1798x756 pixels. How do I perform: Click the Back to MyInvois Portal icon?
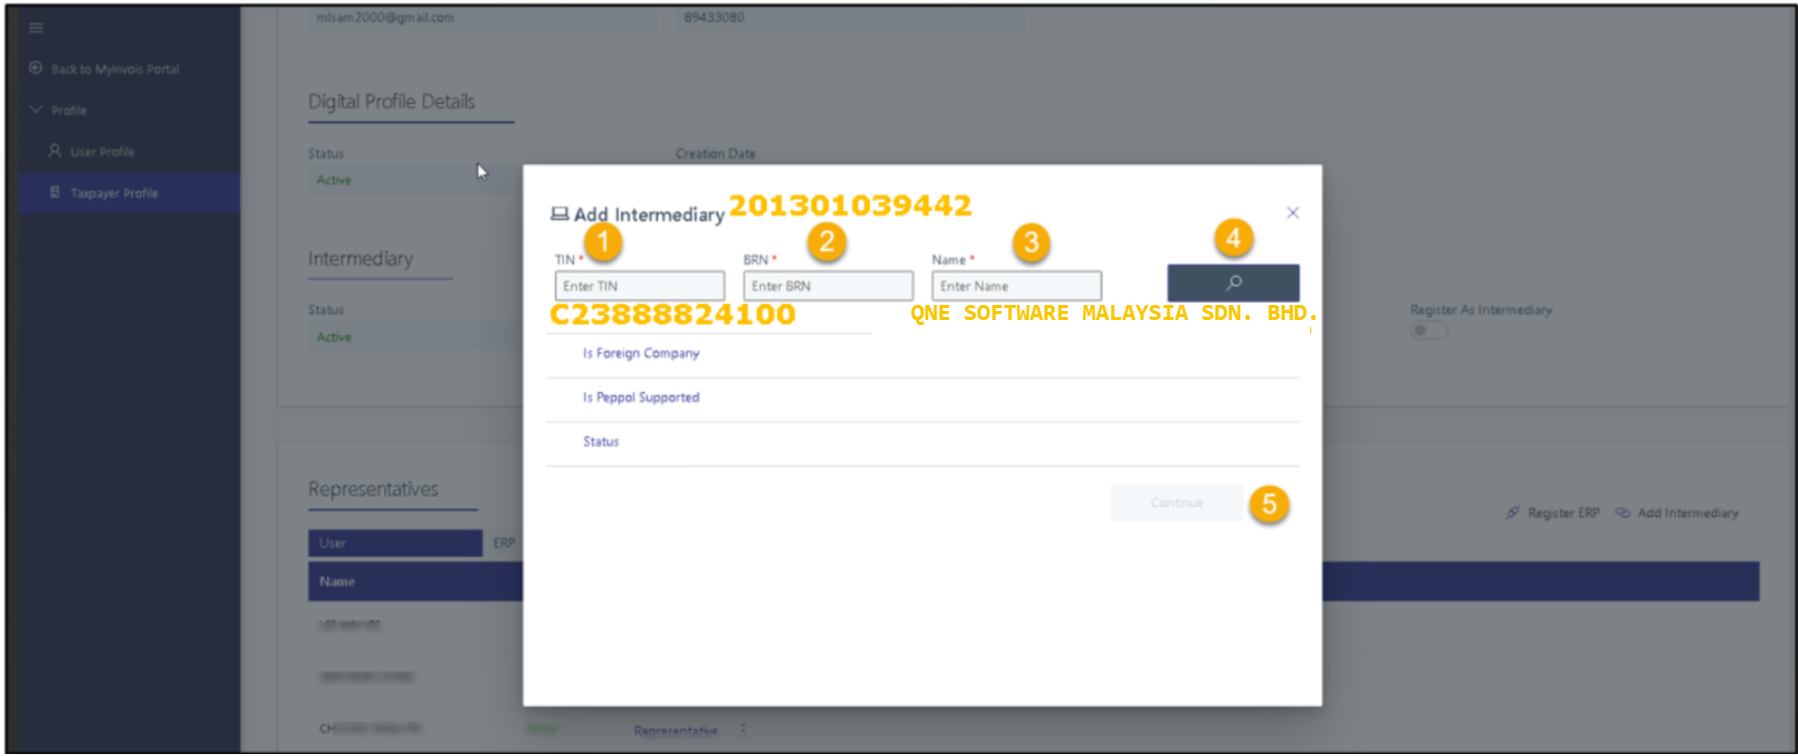pyautogui.click(x=36, y=68)
